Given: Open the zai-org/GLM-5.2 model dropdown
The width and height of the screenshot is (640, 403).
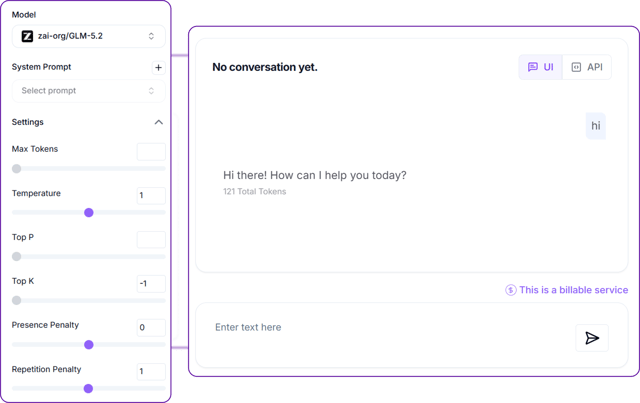Looking at the screenshot, I should pos(89,36).
